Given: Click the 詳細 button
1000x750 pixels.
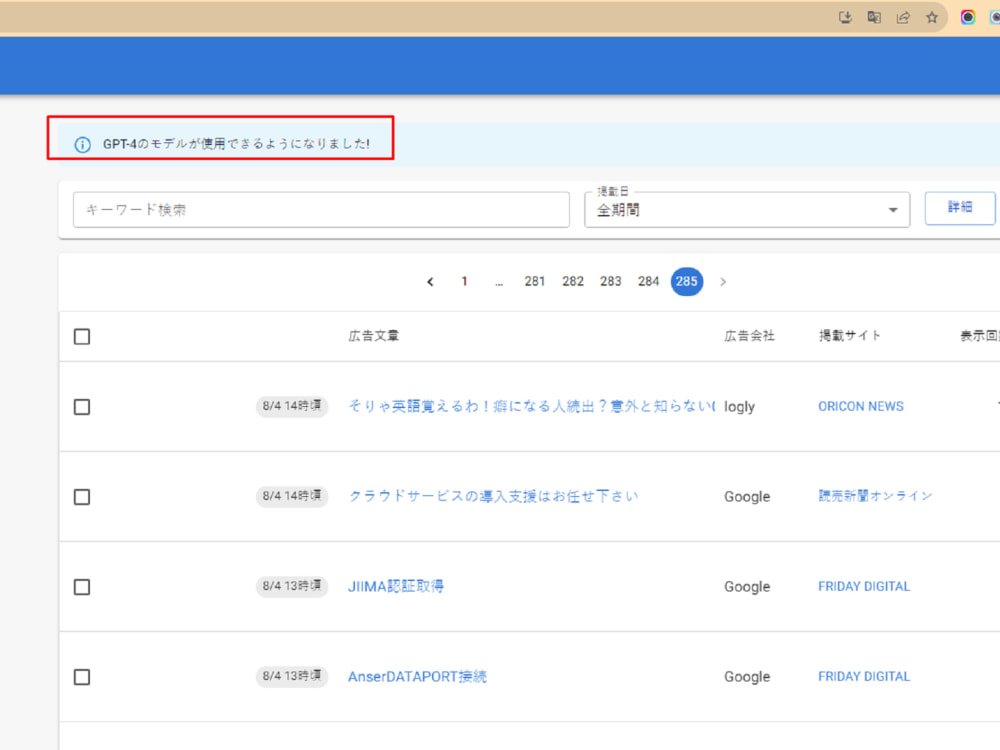Looking at the screenshot, I should pyautogui.click(x=960, y=208).
